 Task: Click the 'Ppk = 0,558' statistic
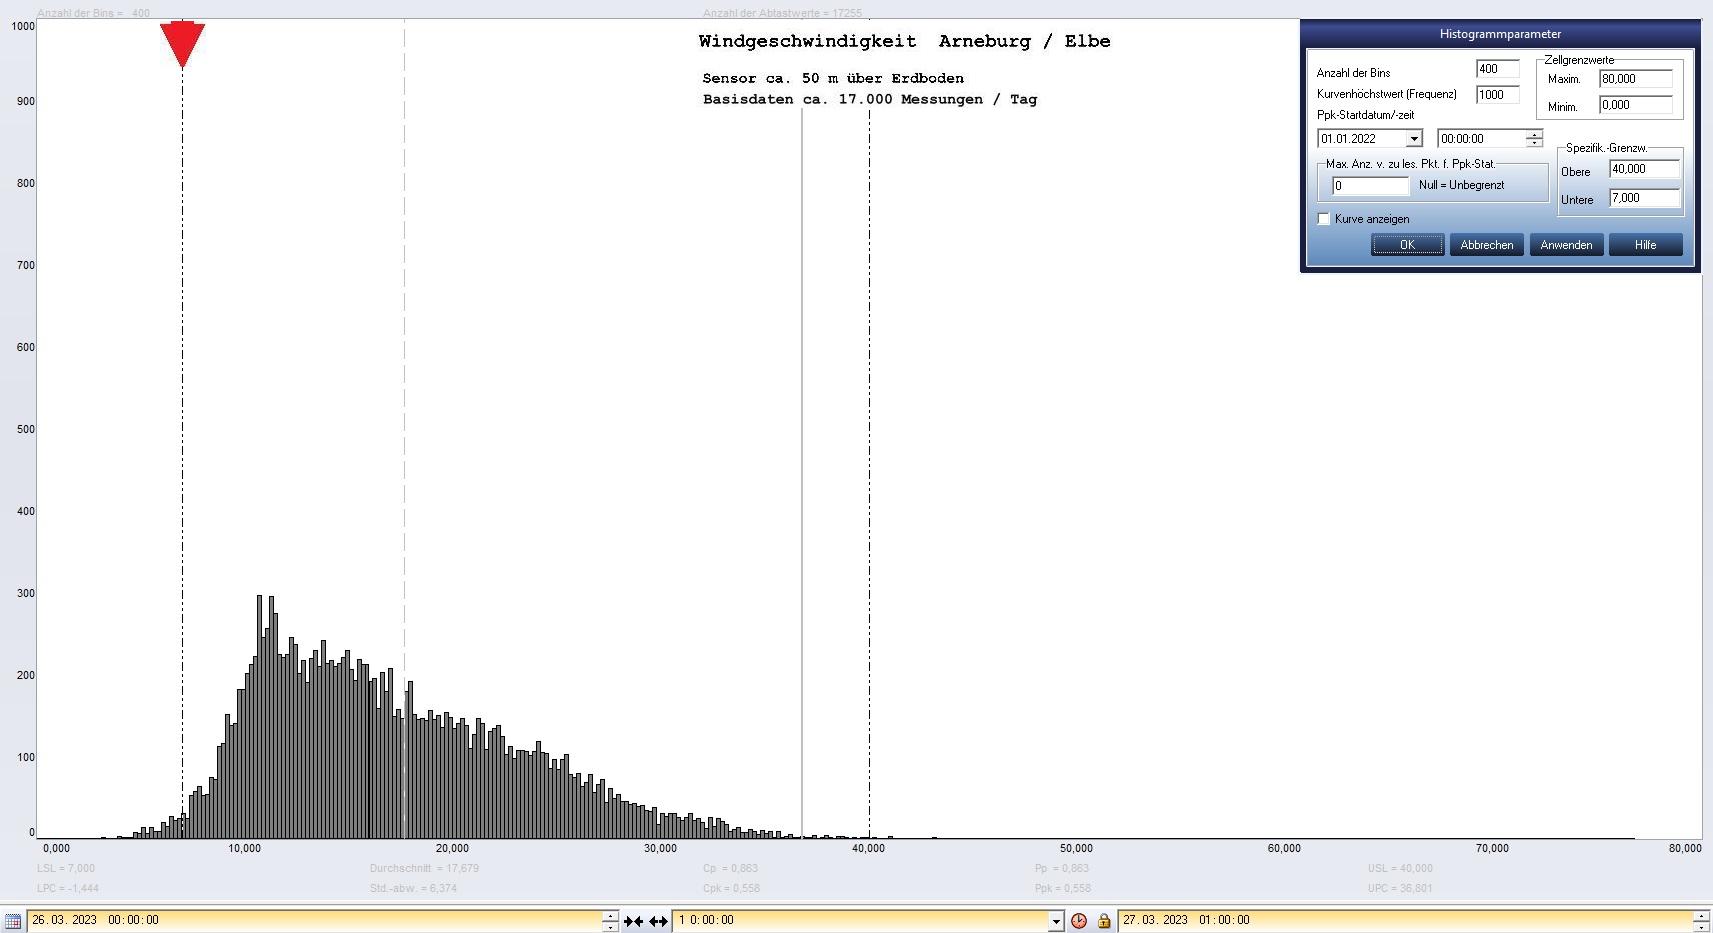click(1063, 888)
